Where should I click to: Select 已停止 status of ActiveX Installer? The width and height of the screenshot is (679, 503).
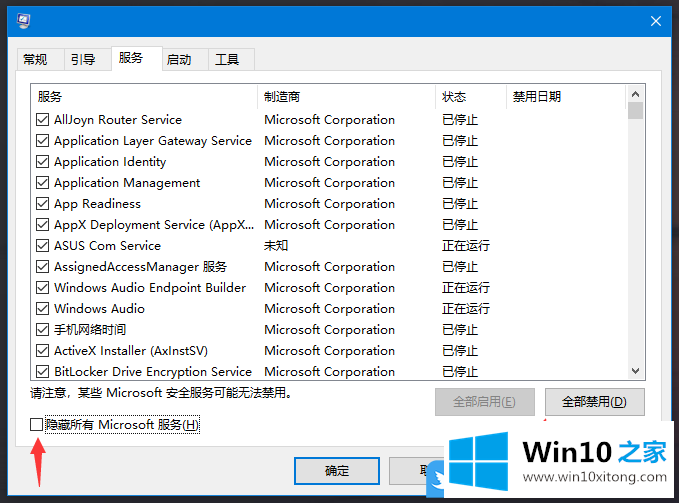click(x=460, y=351)
